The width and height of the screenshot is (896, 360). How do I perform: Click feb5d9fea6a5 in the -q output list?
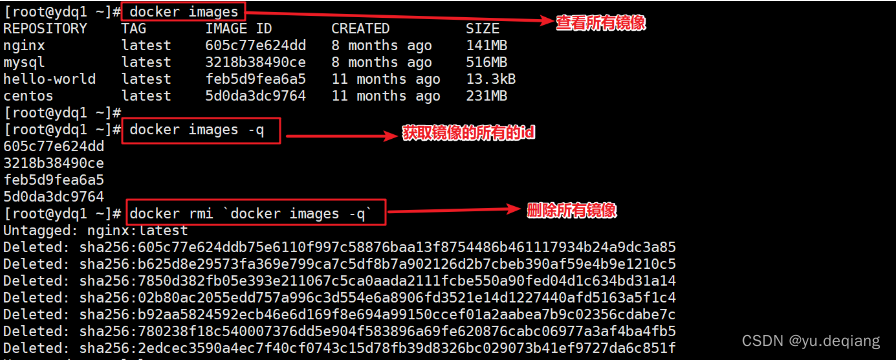pyautogui.click(x=54, y=180)
